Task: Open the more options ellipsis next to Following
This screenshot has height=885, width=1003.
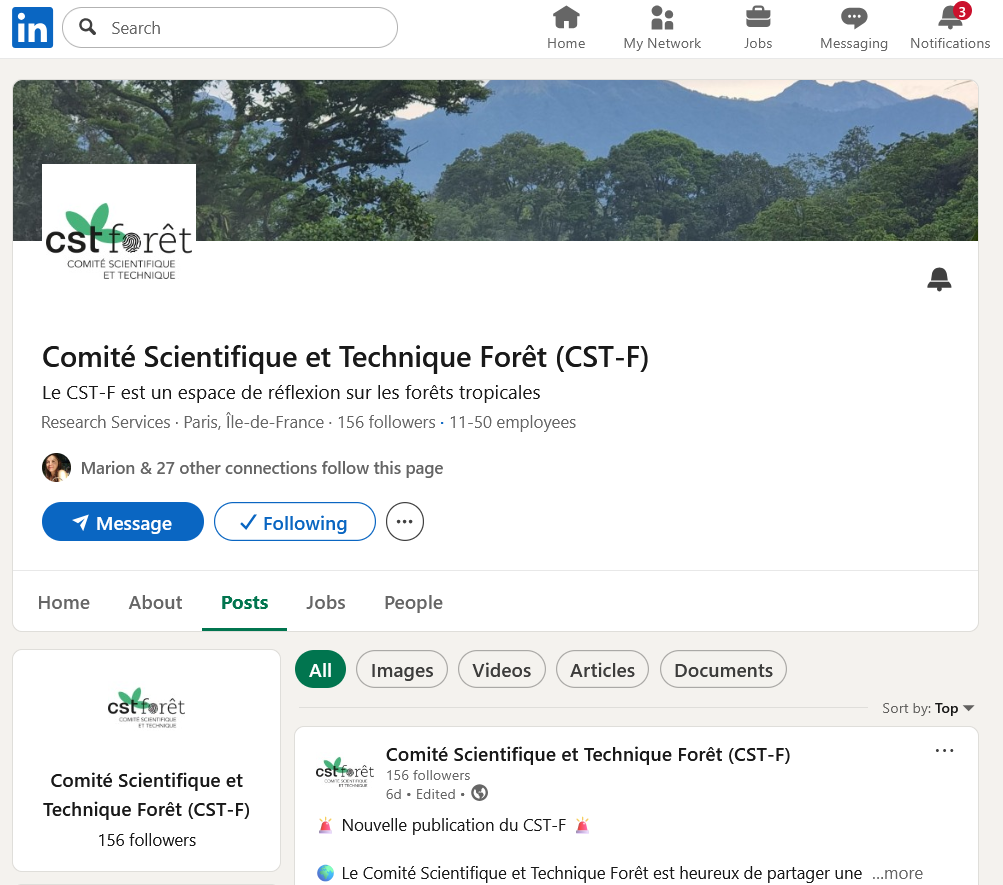Action: tap(405, 522)
